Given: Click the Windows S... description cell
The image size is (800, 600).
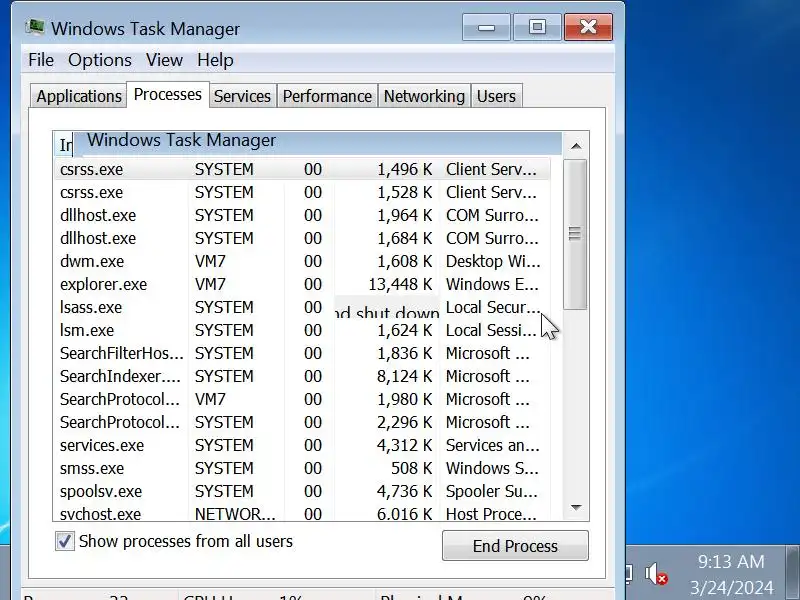Looking at the screenshot, I should (492, 468).
